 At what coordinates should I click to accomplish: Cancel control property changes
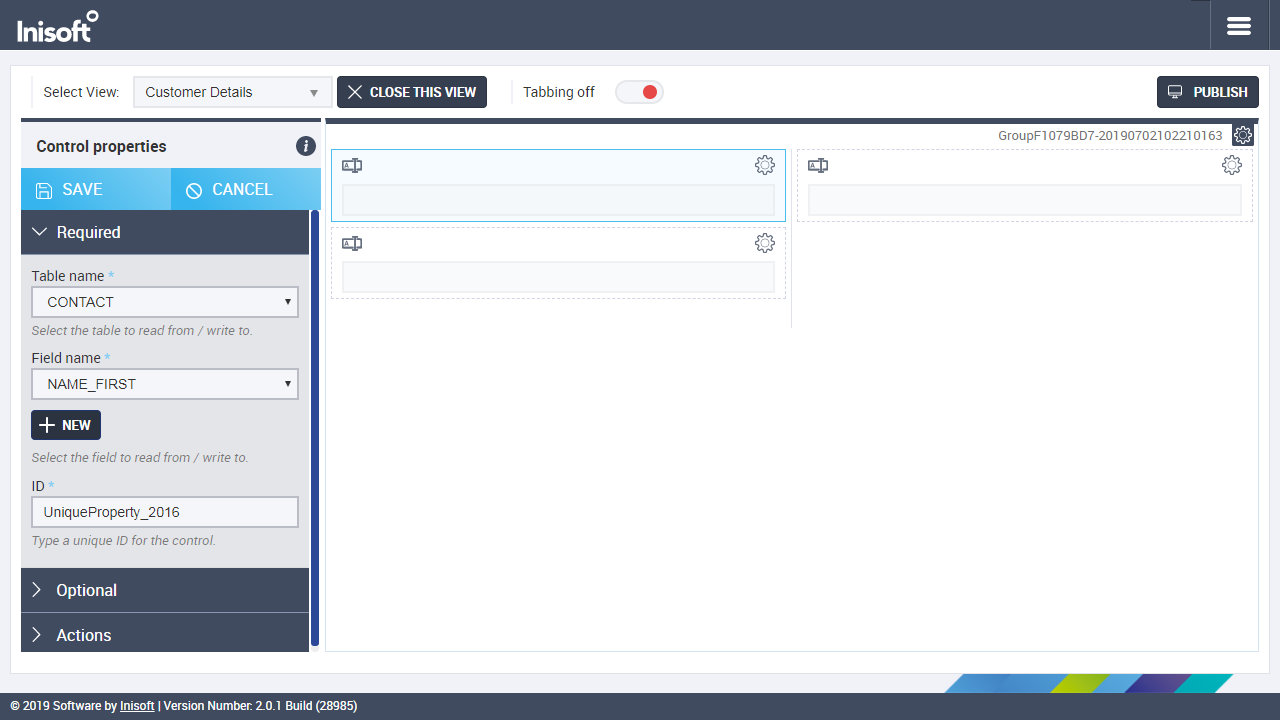click(x=246, y=189)
